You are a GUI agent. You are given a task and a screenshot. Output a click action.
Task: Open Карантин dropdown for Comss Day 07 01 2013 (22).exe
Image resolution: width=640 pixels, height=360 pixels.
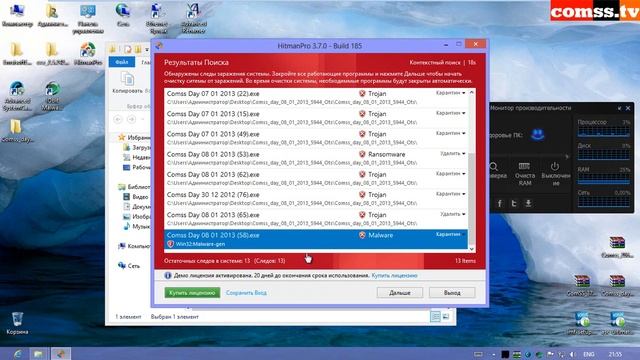pyautogui.click(x=451, y=93)
